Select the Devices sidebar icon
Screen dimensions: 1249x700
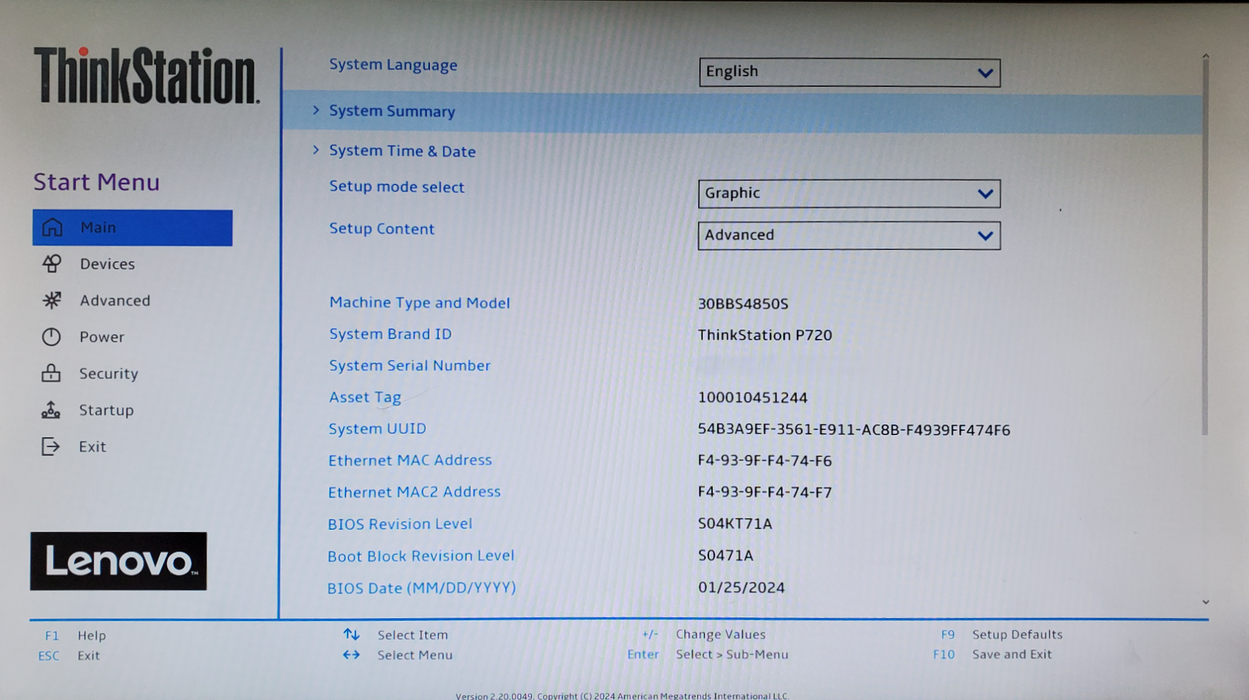click(x=51, y=263)
